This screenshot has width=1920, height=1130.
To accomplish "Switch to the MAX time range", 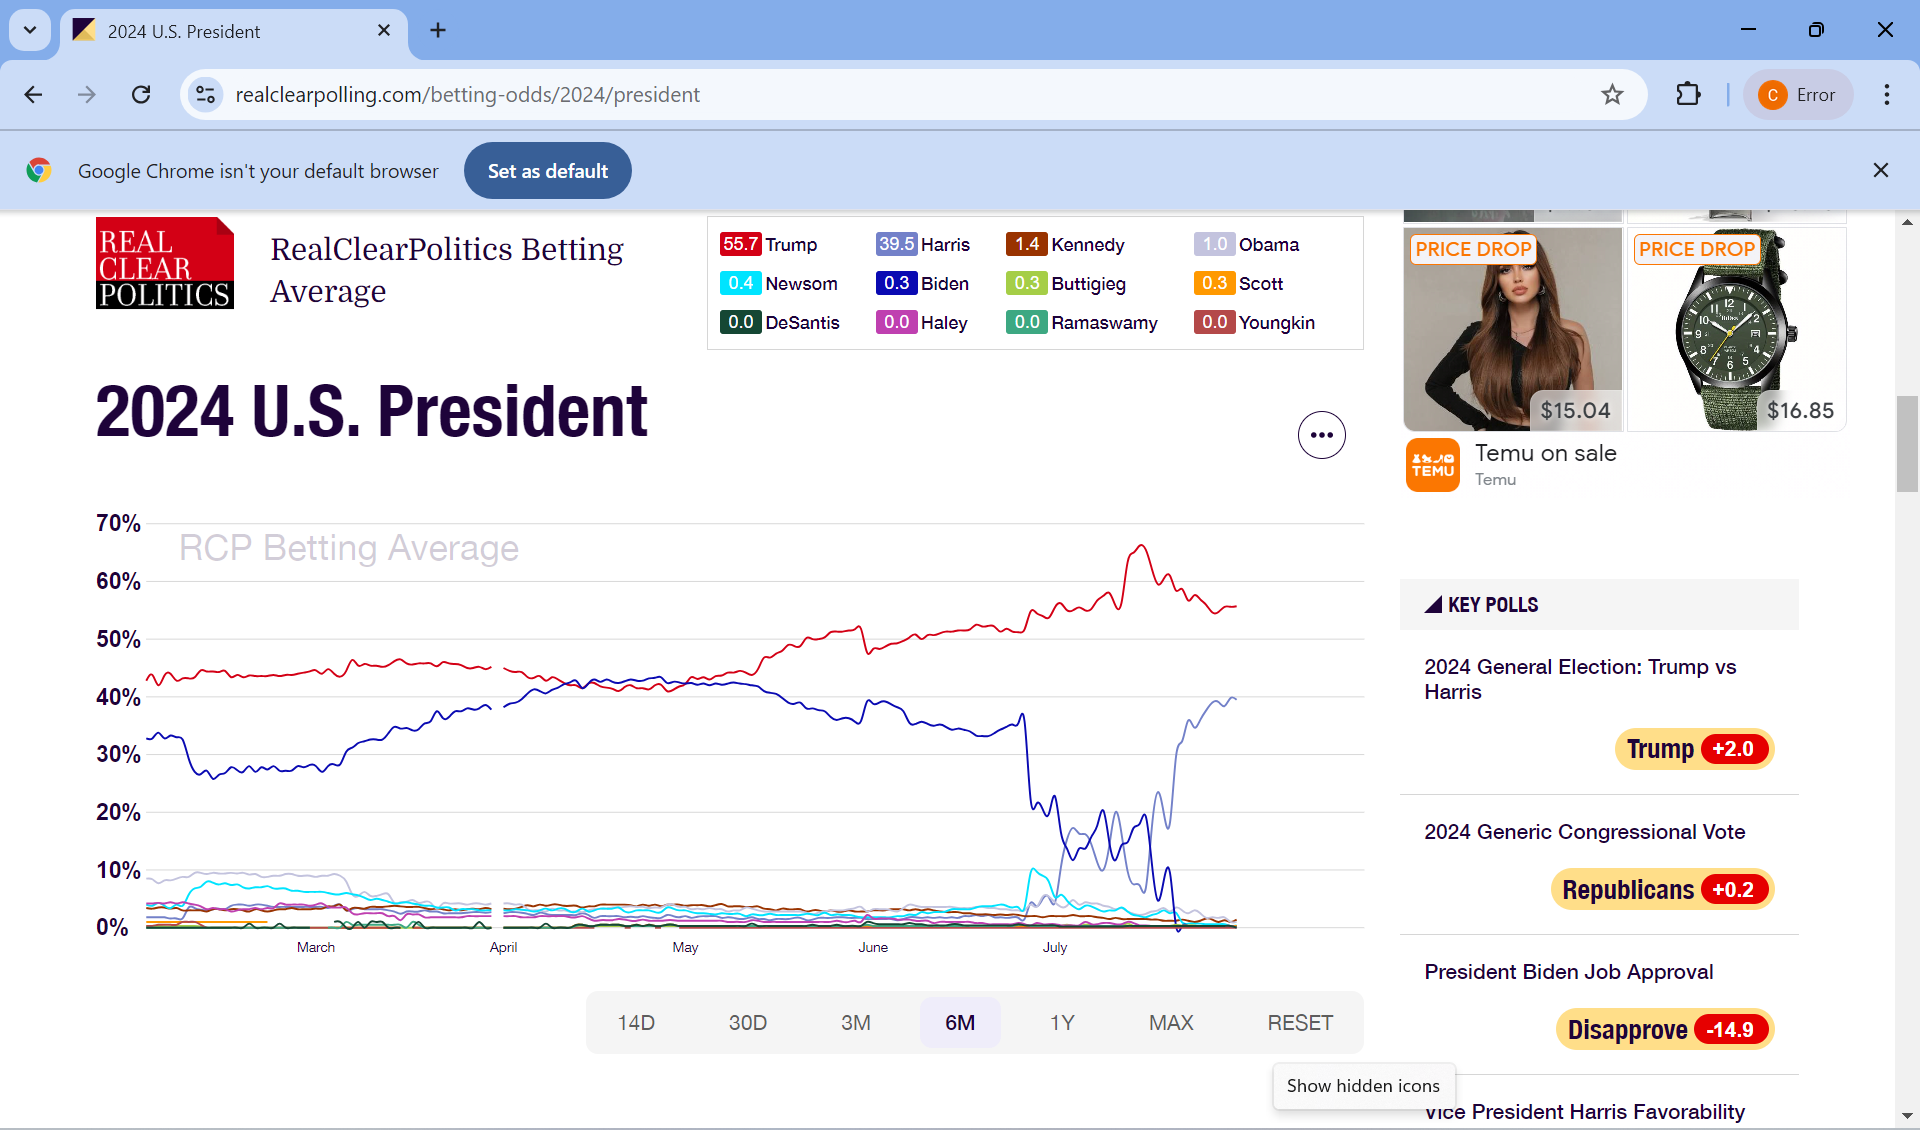I will tap(1170, 1023).
